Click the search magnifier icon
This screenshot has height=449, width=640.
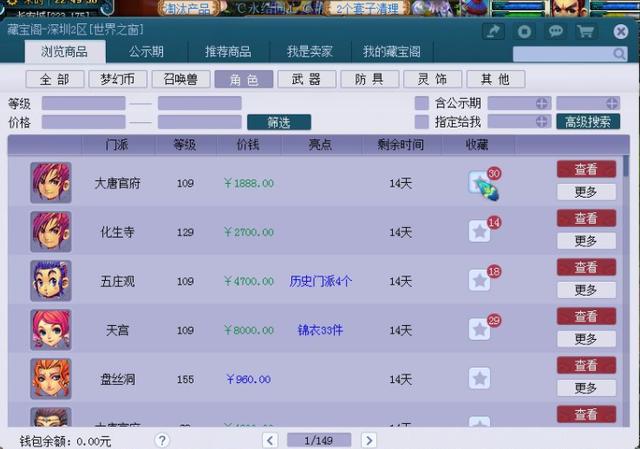click(619, 54)
